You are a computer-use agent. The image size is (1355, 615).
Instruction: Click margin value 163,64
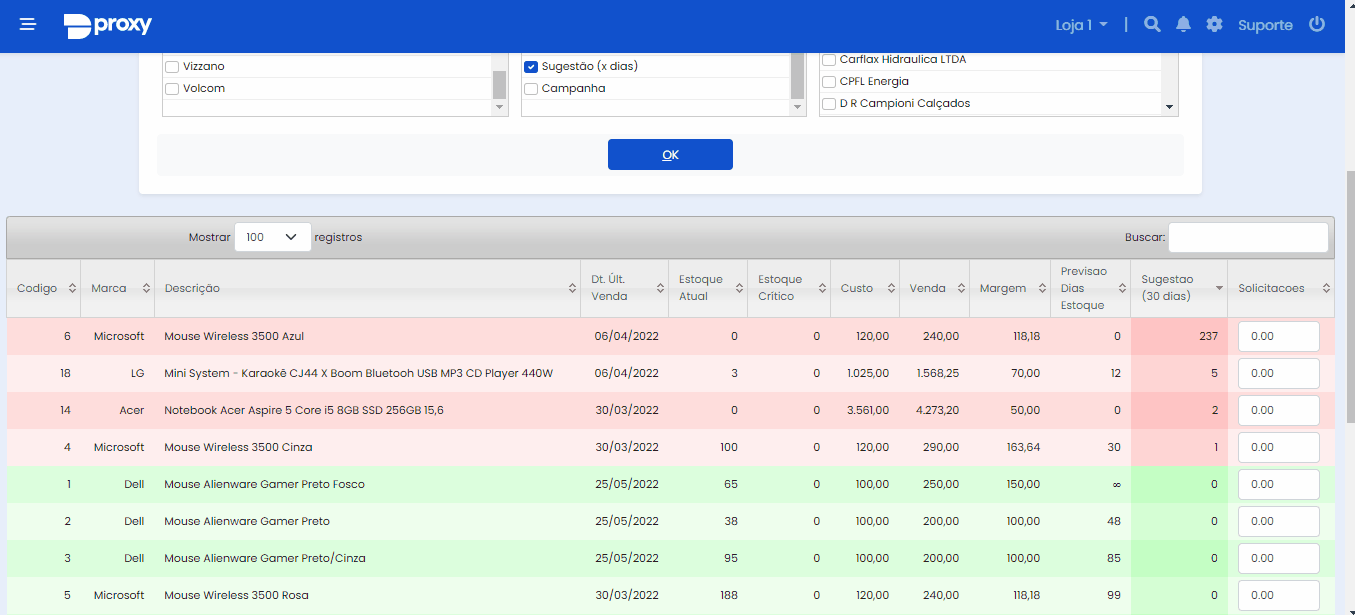tap(1023, 447)
